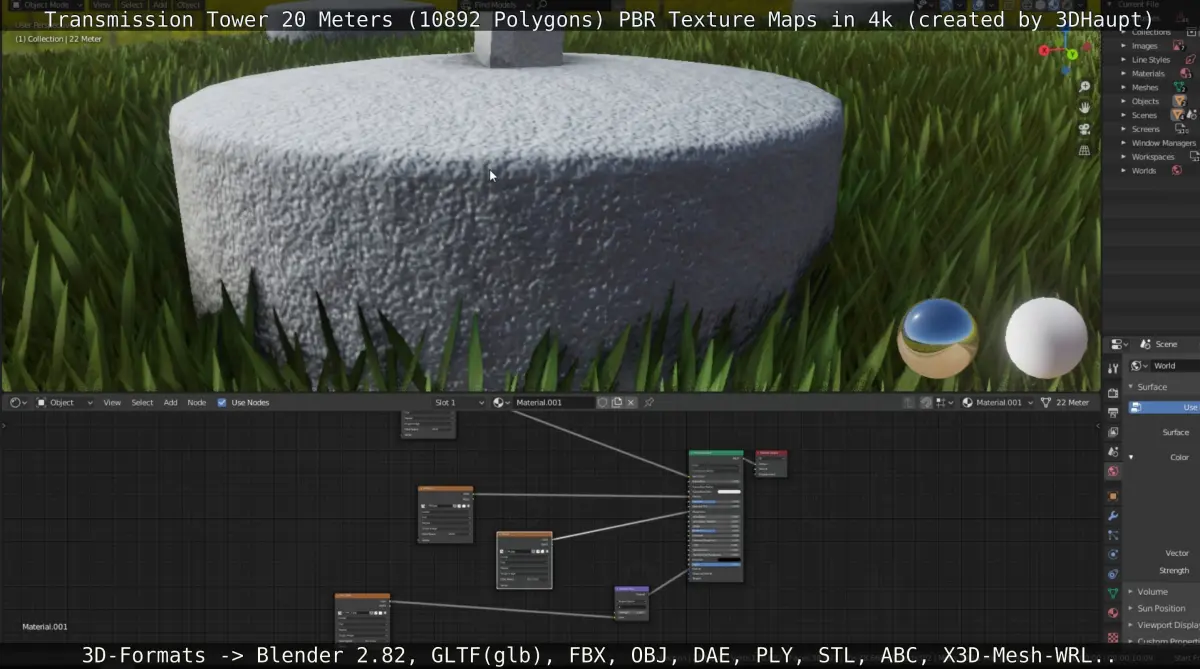Viewport: 1200px width, 669px height.
Task: Open the material browse dropdown beside Material.001
Action: pos(502,402)
